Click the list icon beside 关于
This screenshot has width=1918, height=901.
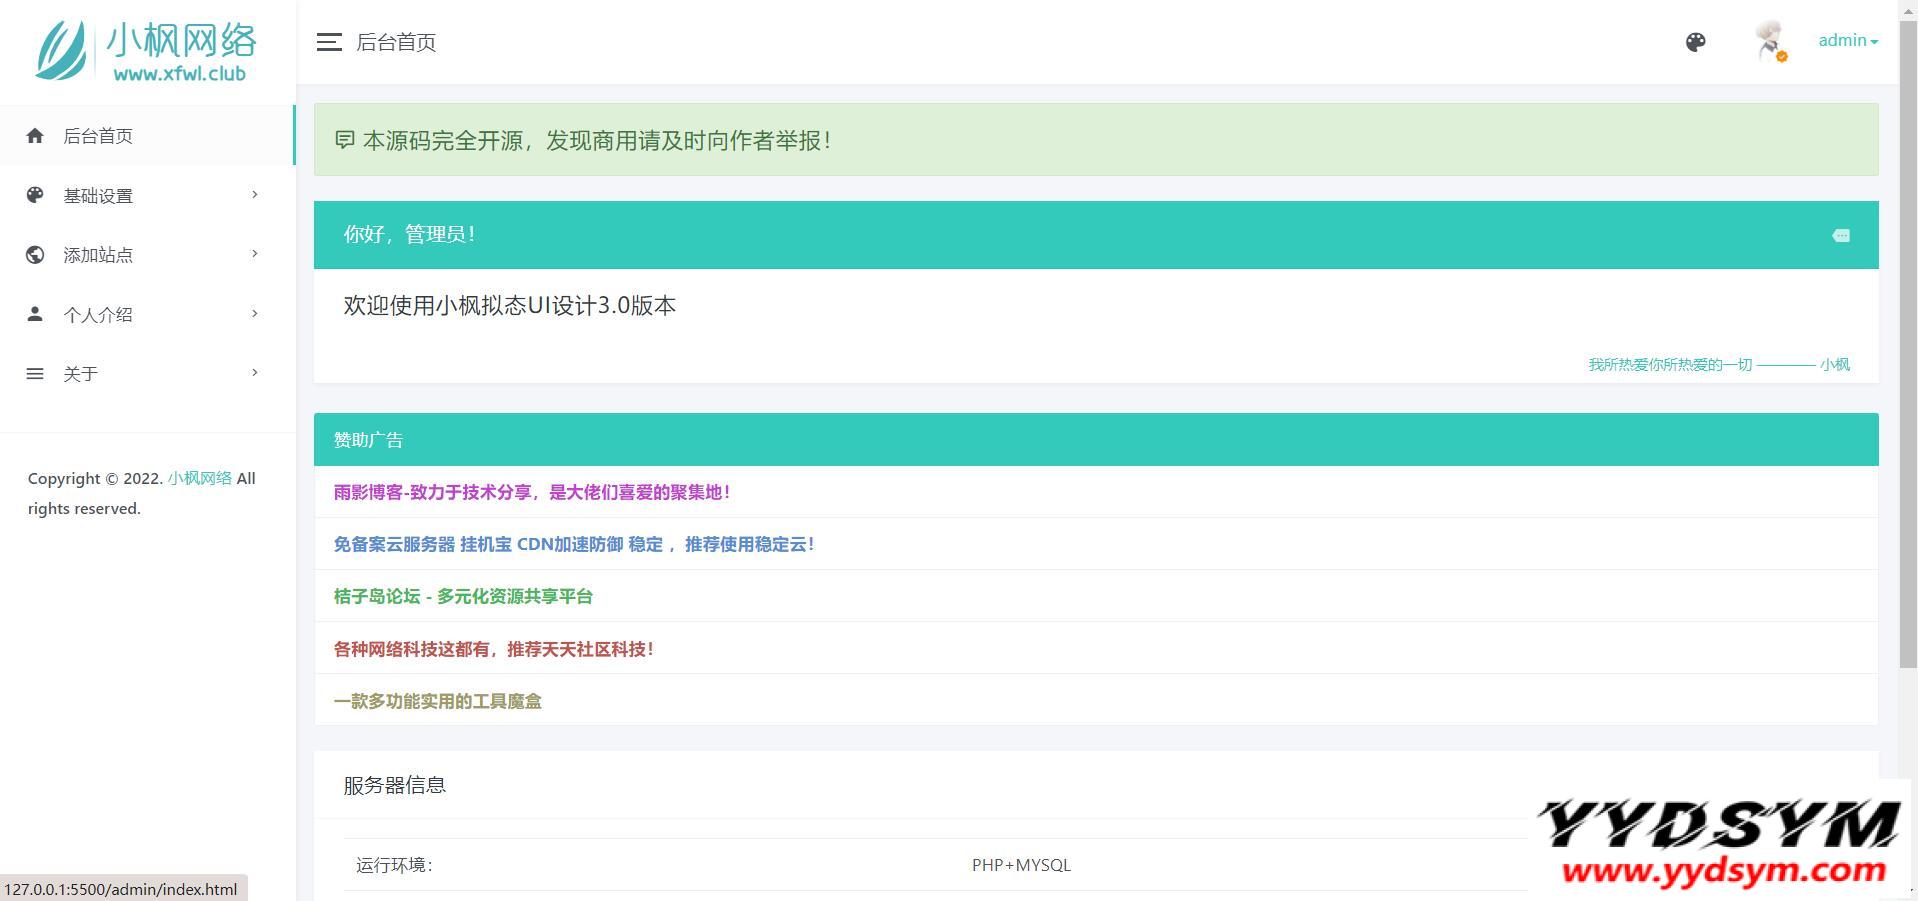pos(35,374)
